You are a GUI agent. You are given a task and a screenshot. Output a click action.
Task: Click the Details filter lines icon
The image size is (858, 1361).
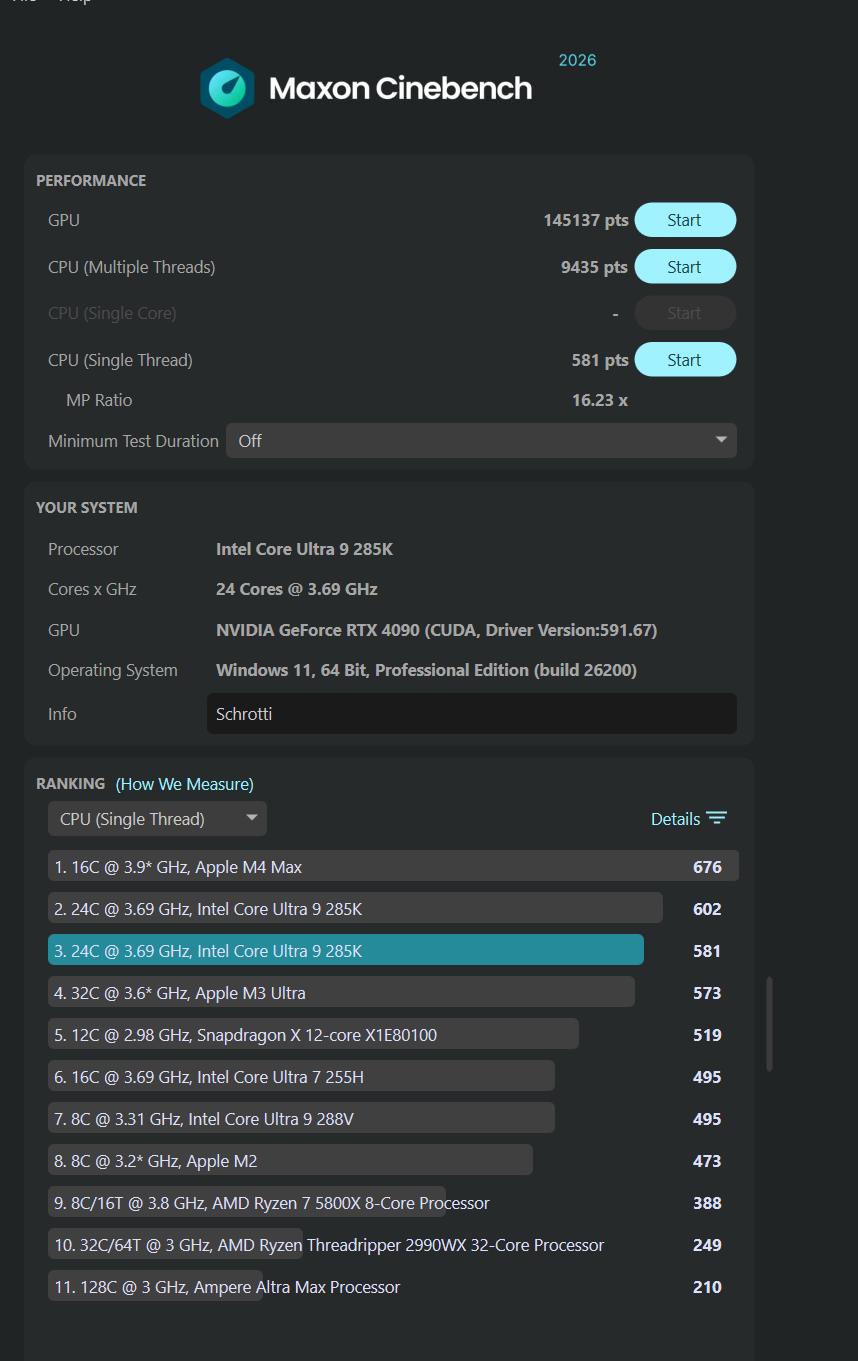(716, 818)
